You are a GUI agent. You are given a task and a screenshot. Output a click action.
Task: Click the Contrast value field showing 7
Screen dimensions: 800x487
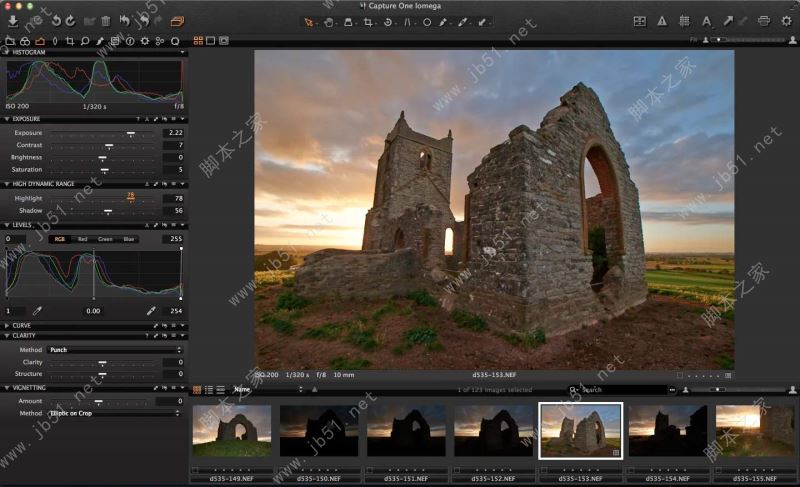click(173, 145)
